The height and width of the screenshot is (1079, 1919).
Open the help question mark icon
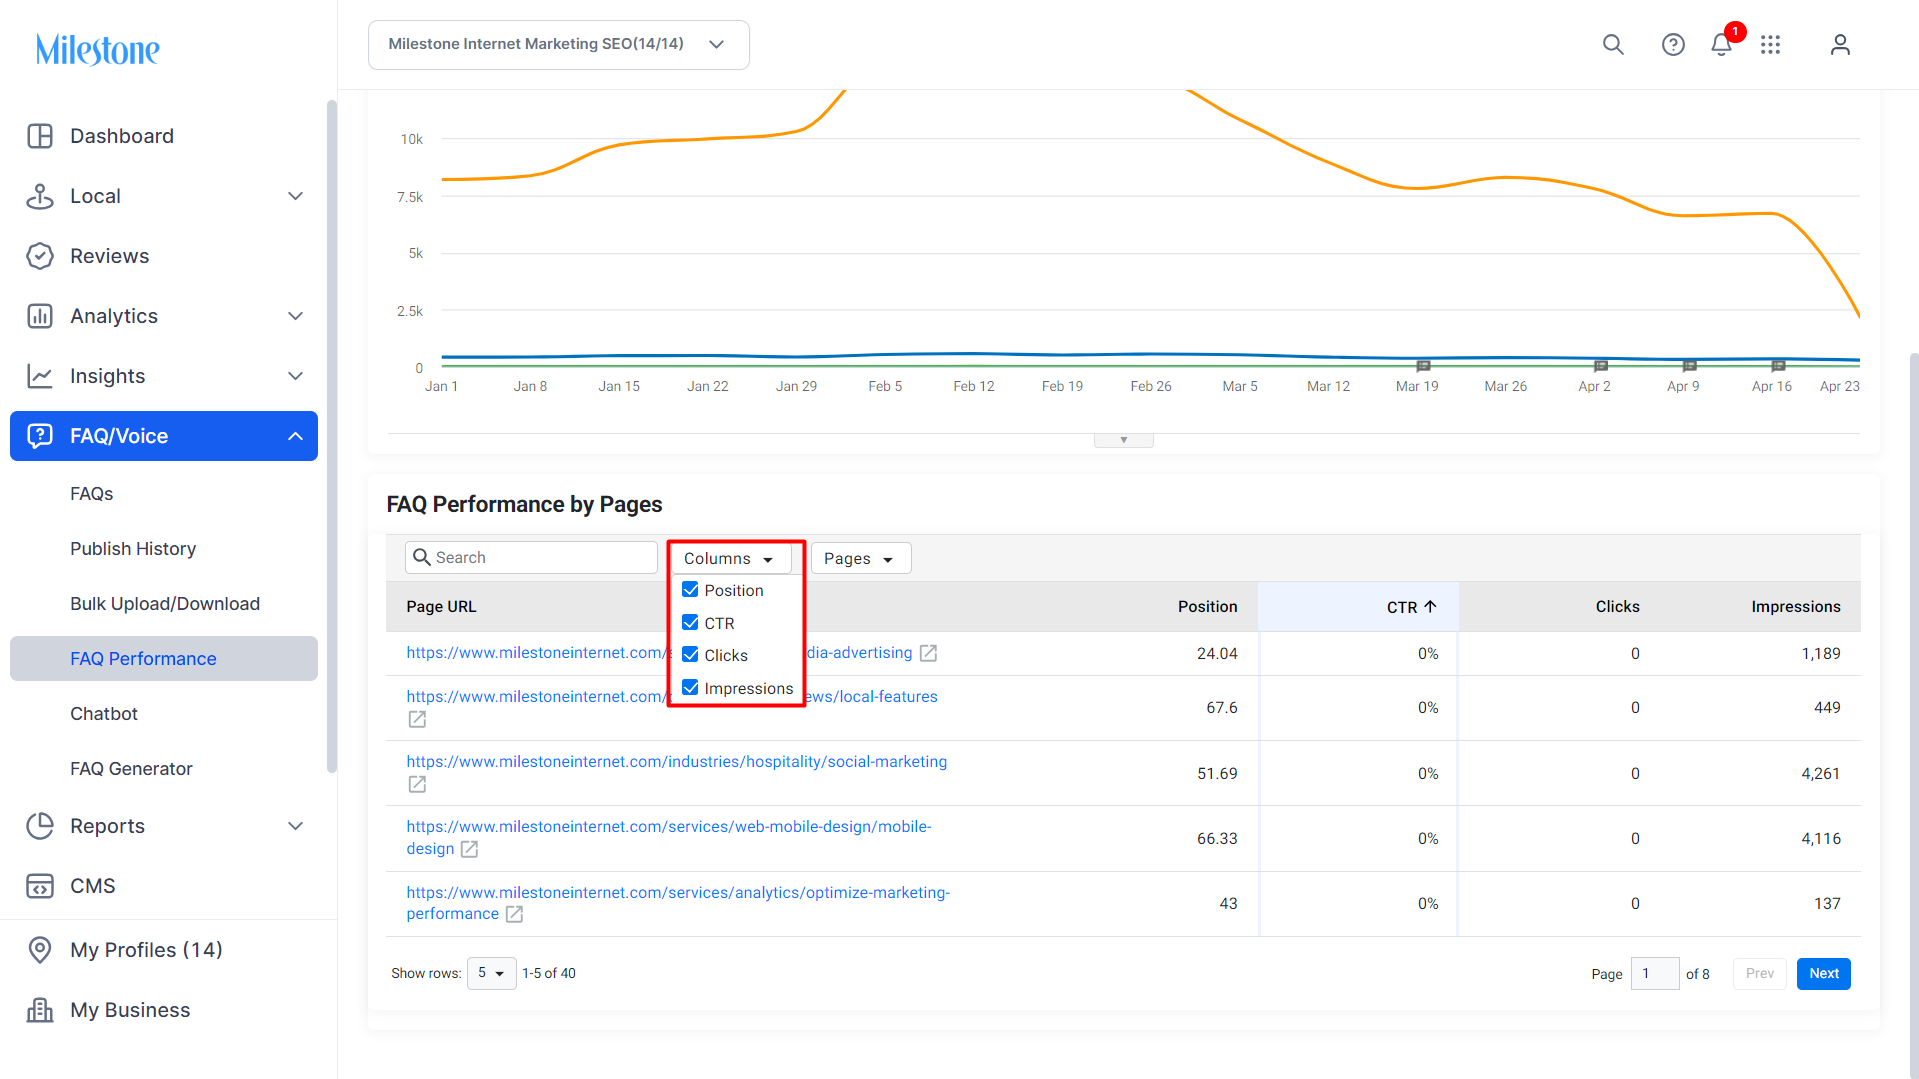pyautogui.click(x=1673, y=45)
